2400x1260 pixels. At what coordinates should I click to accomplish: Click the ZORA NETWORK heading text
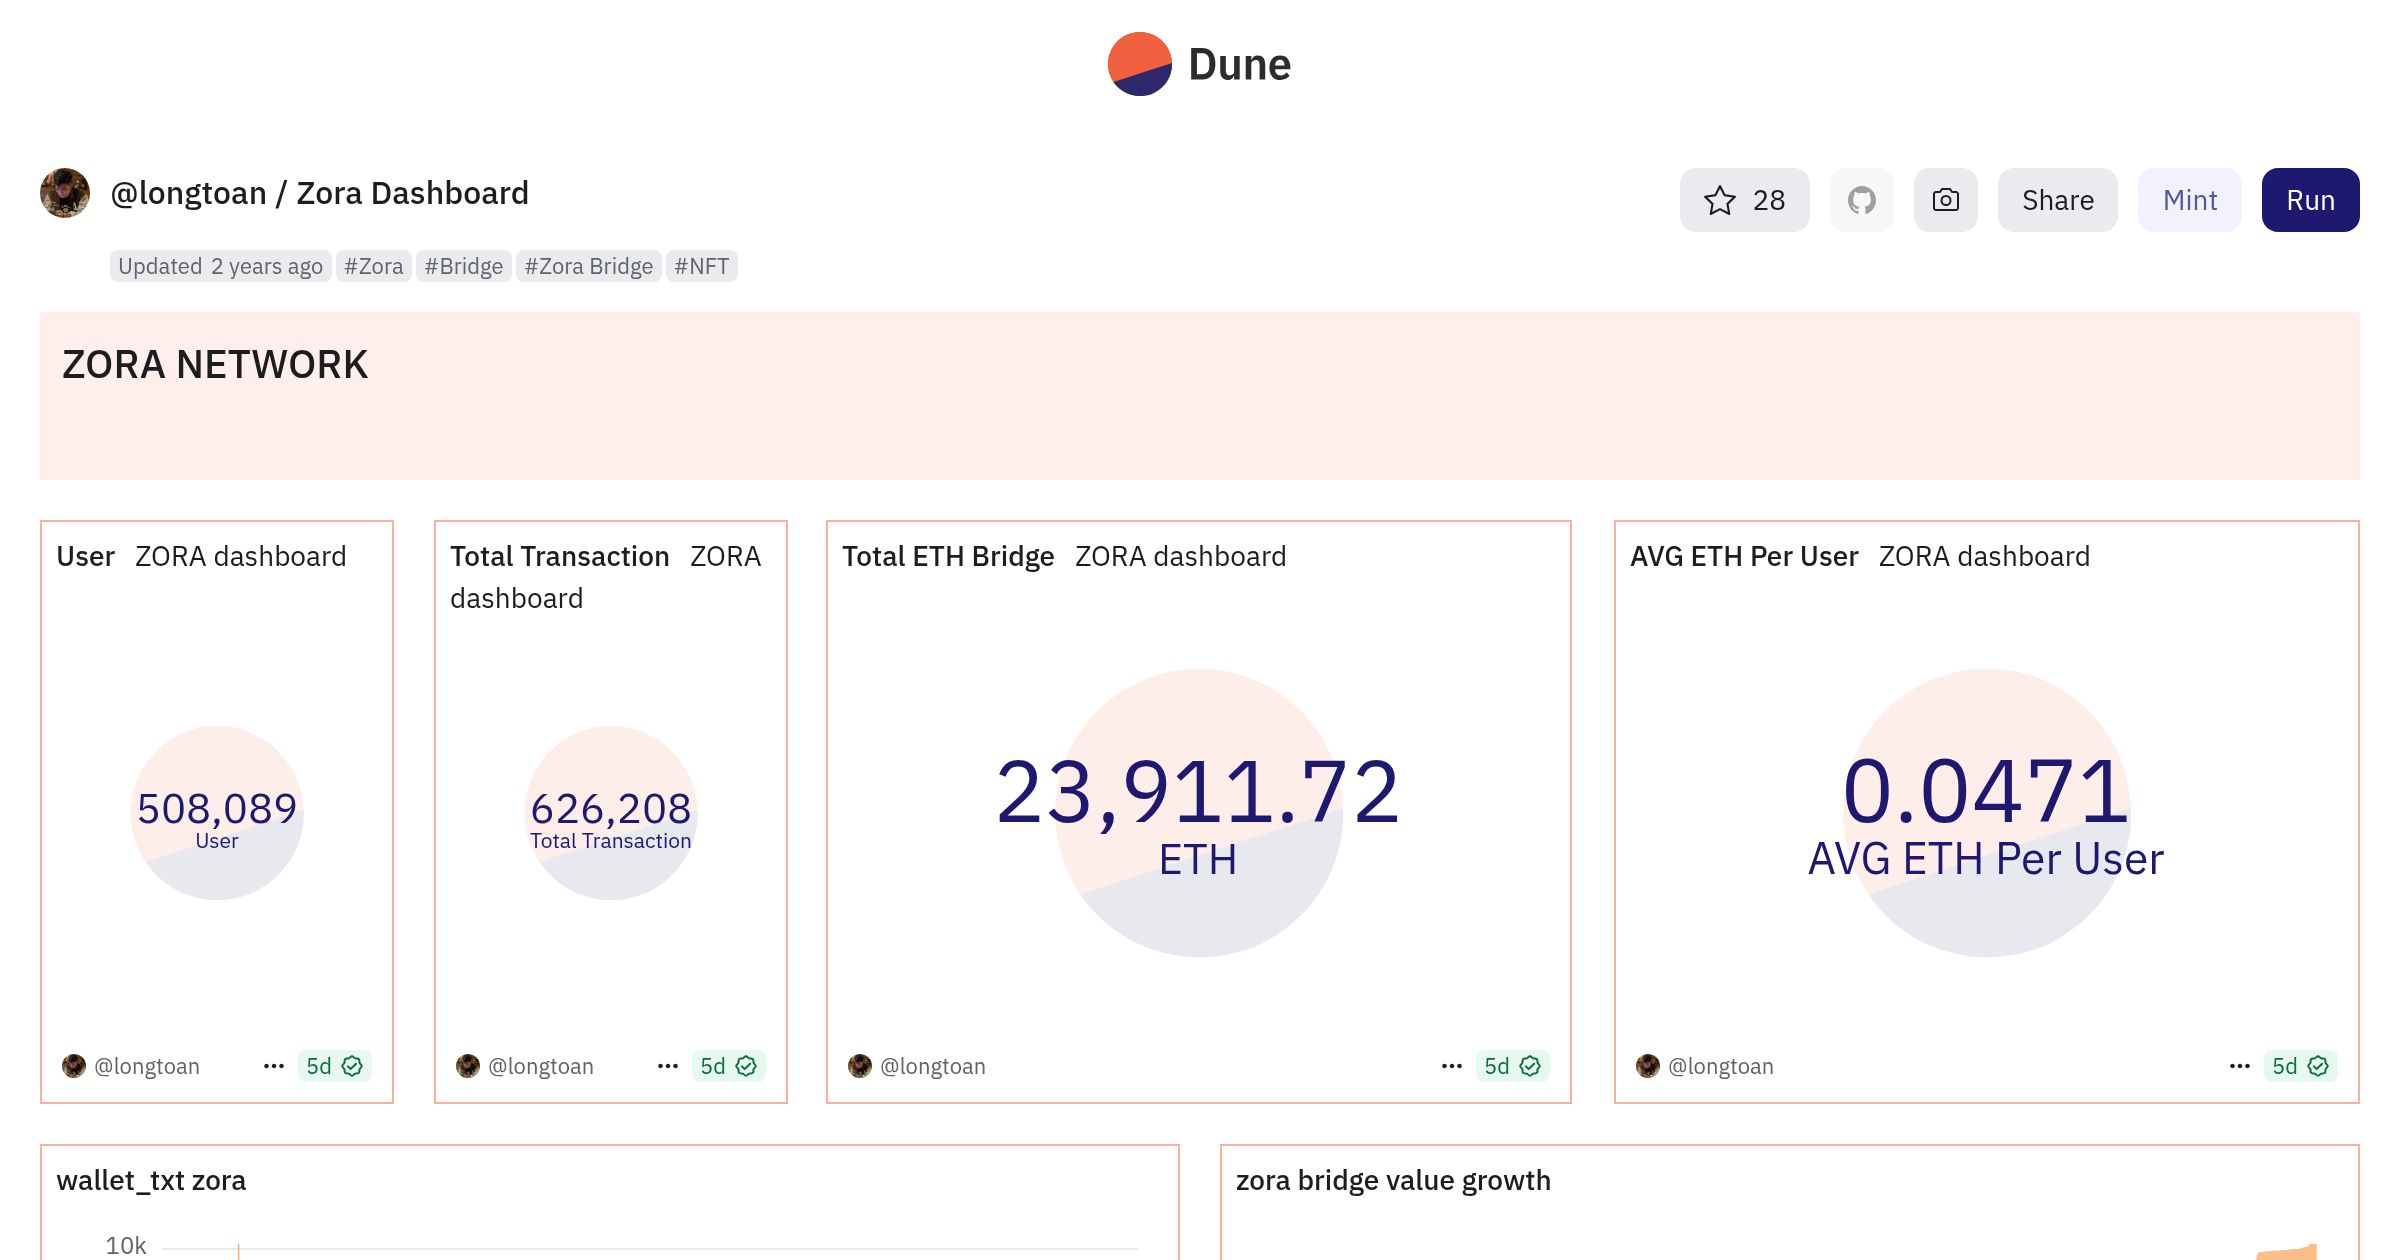point(215,364)
